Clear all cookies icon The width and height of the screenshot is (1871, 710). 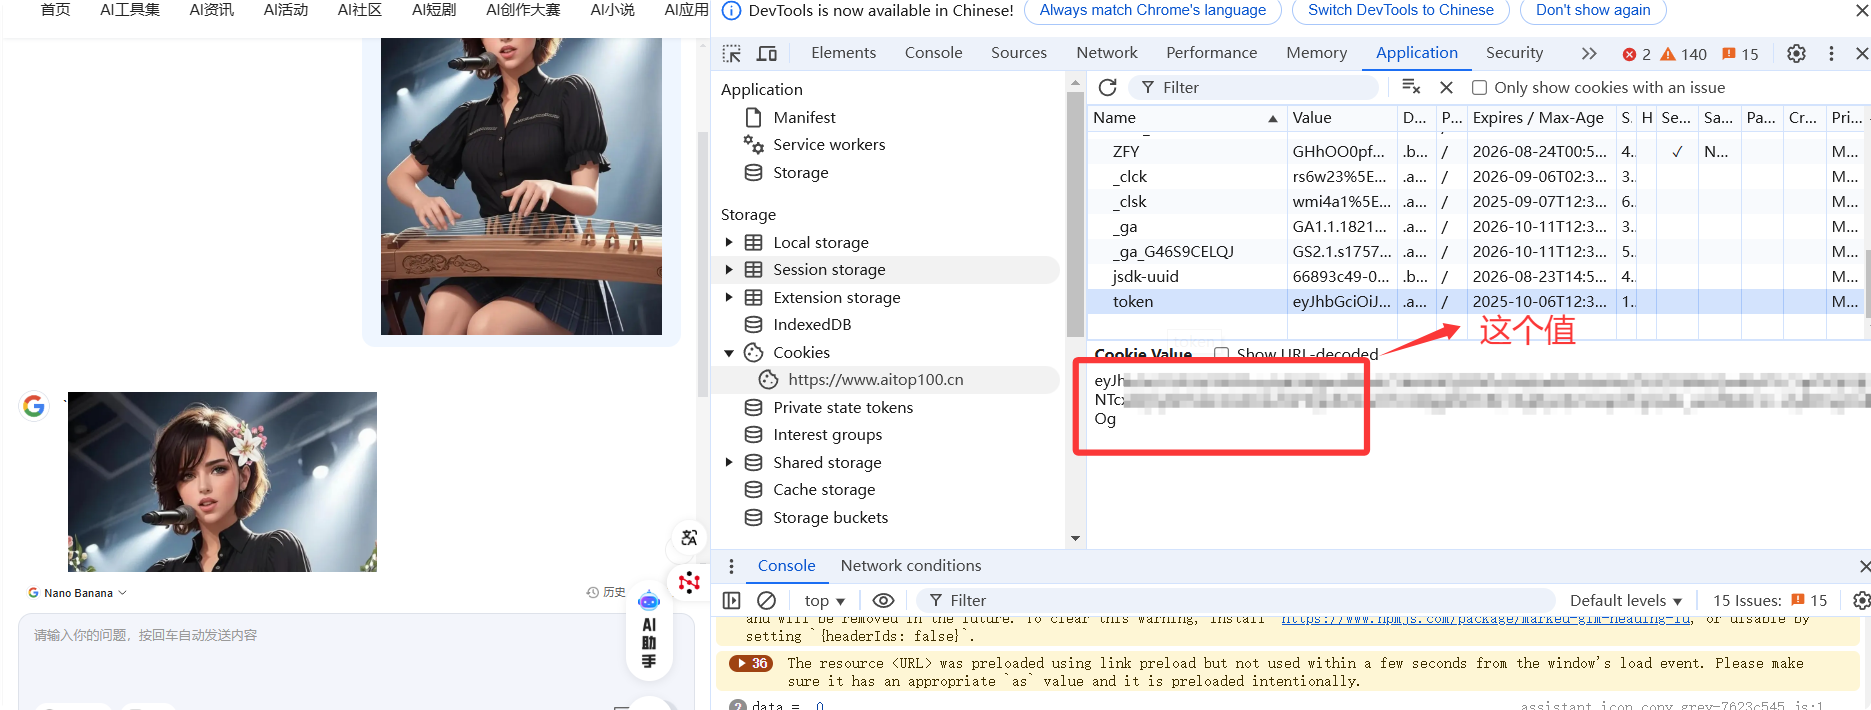coord(1411,87)
